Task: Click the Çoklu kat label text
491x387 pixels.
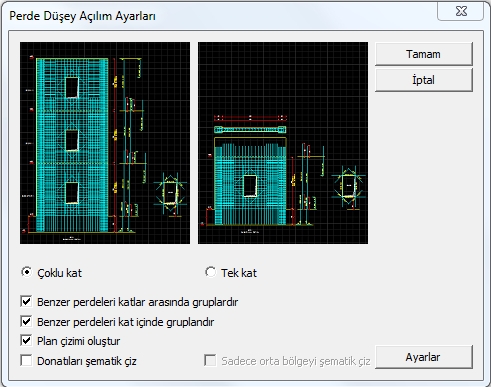Action: 59,273
